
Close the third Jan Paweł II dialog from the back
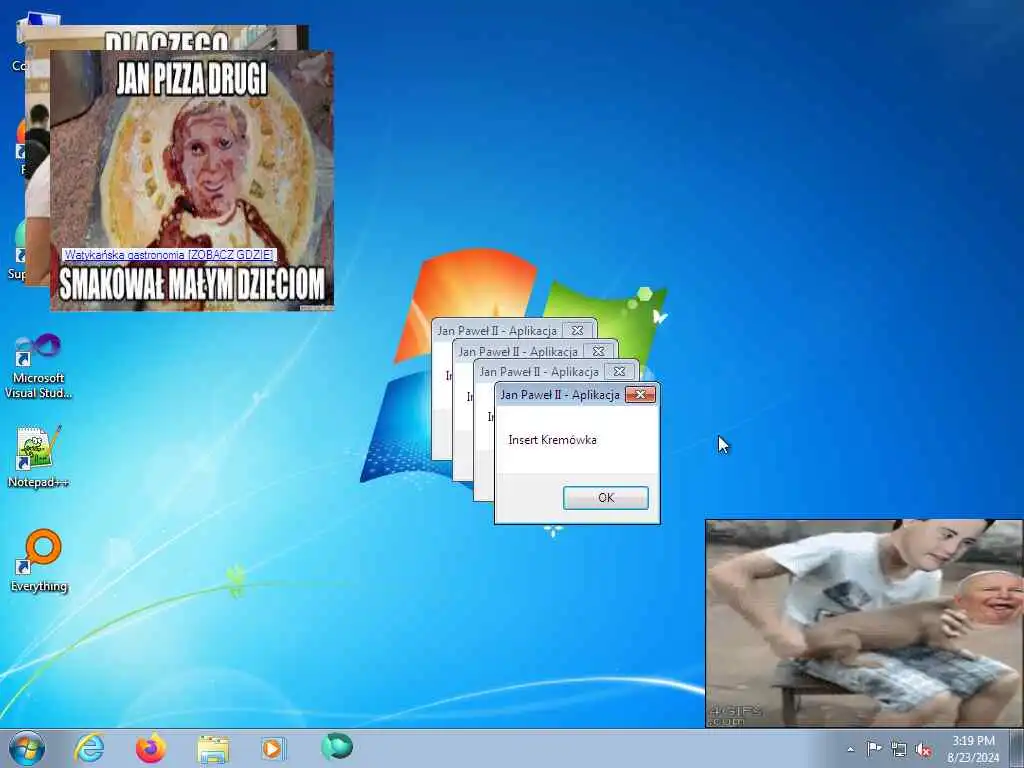coord(619,372)
